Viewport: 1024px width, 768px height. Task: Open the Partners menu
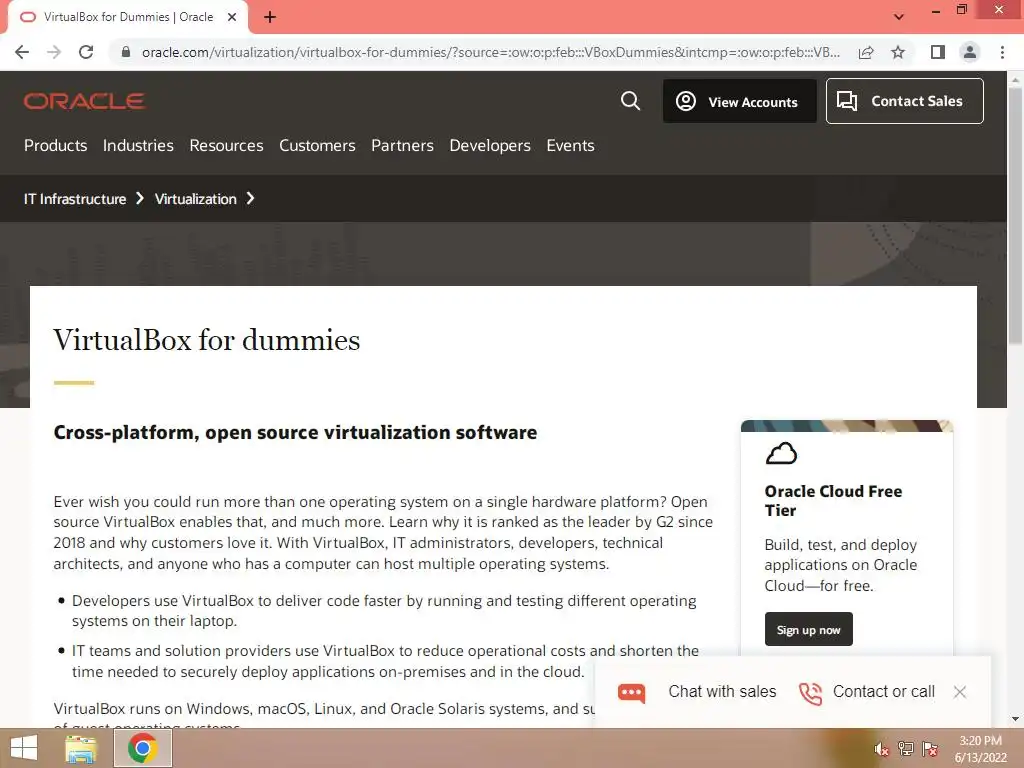click(x=402, y=146)
